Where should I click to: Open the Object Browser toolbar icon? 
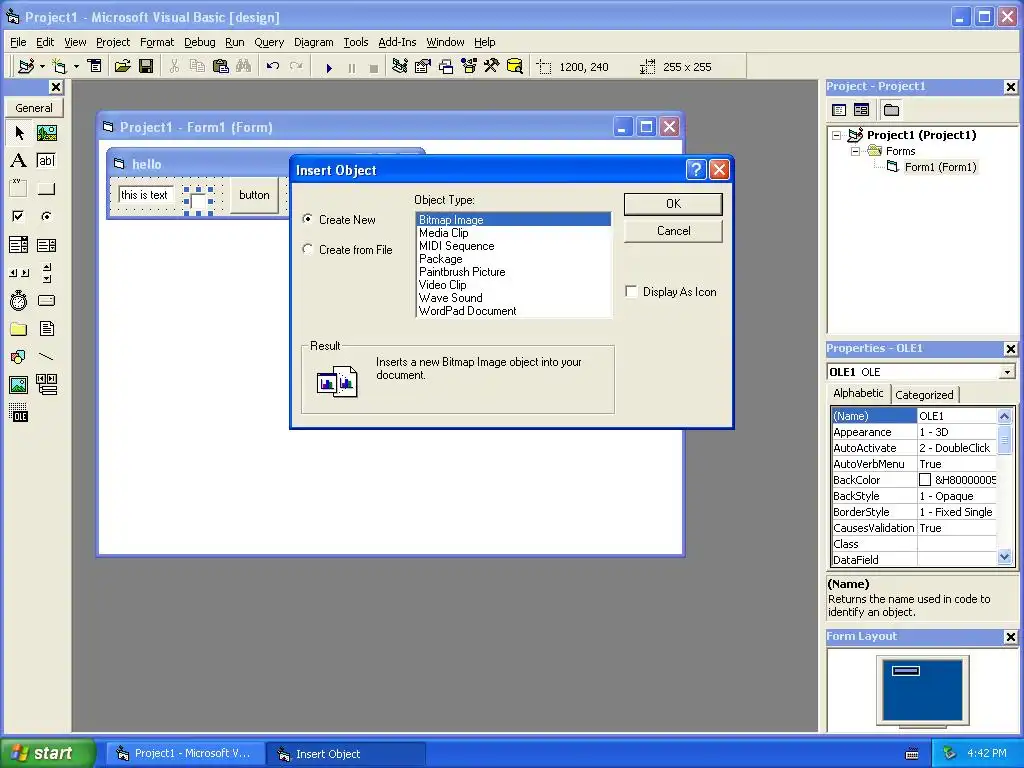(x=470, y=66)
